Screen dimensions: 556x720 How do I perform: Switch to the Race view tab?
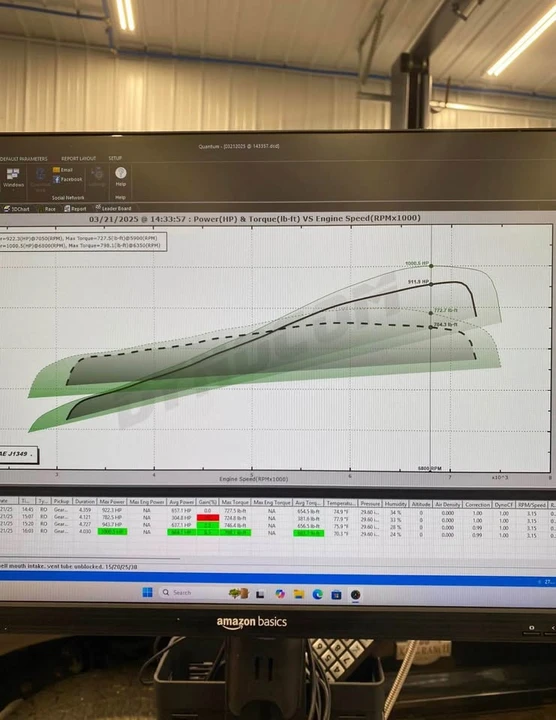tap(48, 209)
